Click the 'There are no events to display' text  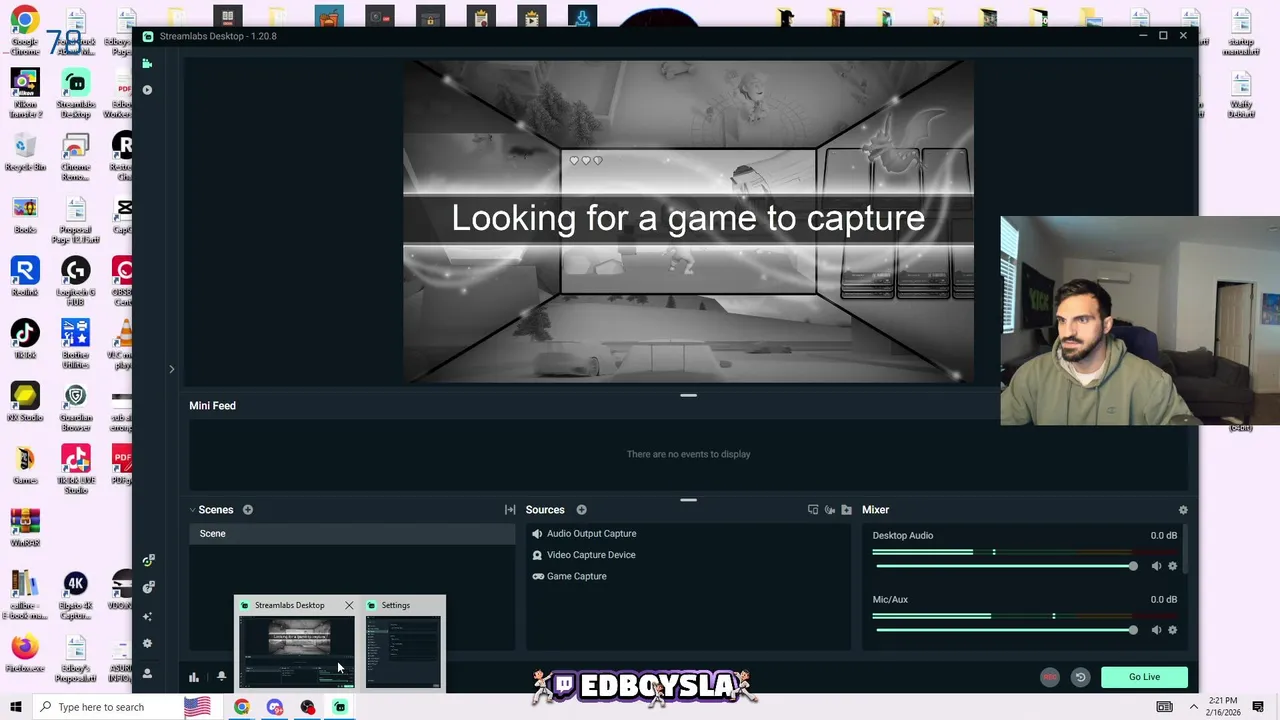click(x=688, y=454)
